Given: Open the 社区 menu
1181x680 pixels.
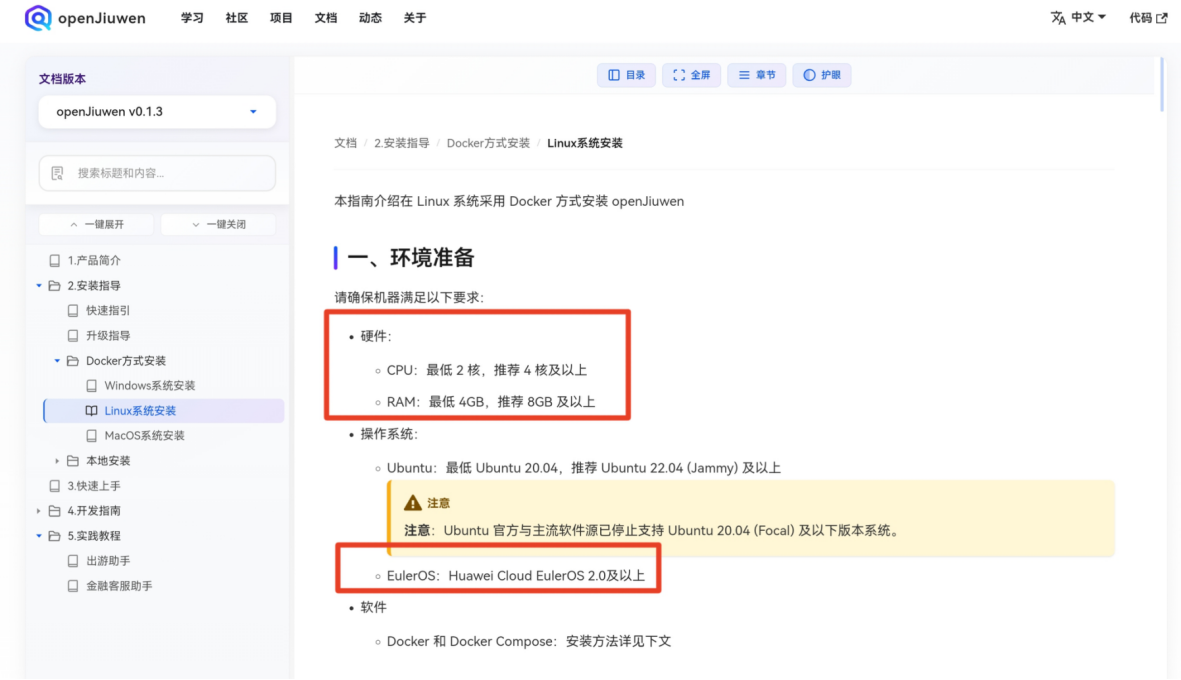Looking at the screenshot, I should [x=237, y=17].
